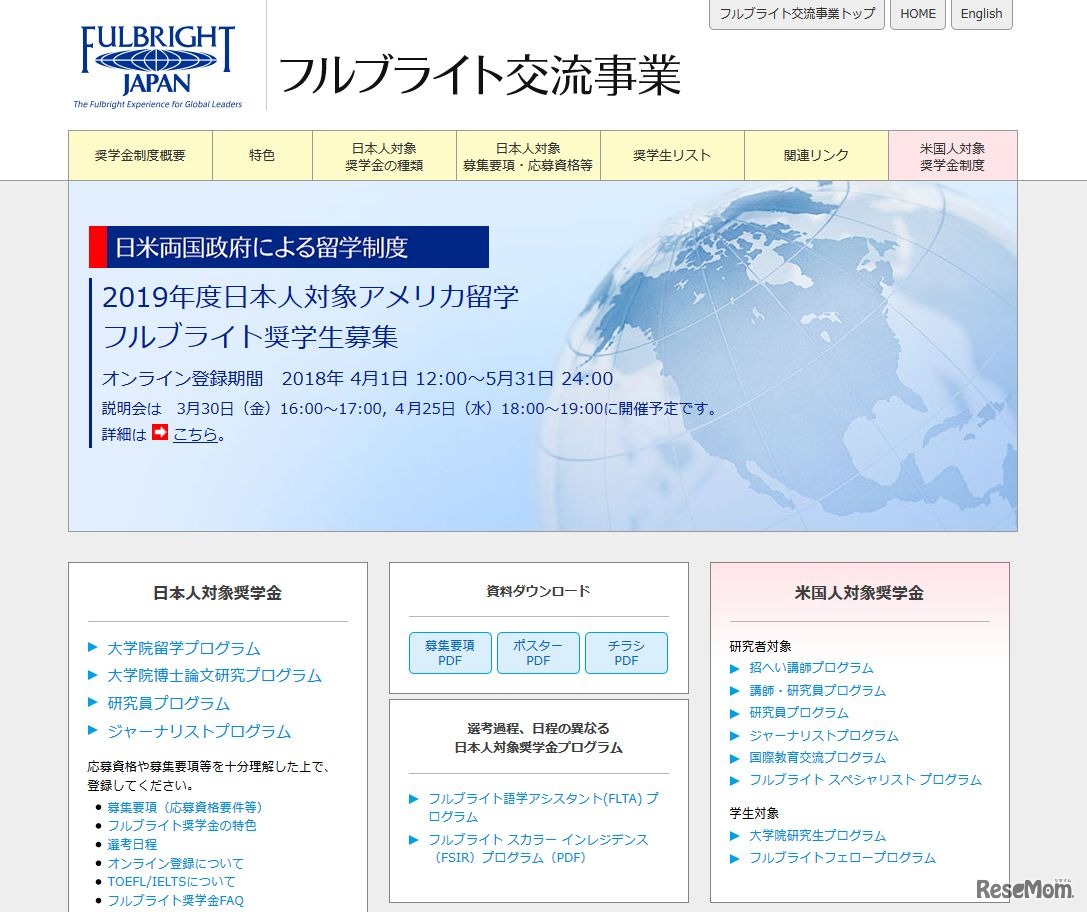Open the ポスター PDF download
Screen dimensions: 1087x912
pos(538,652)
